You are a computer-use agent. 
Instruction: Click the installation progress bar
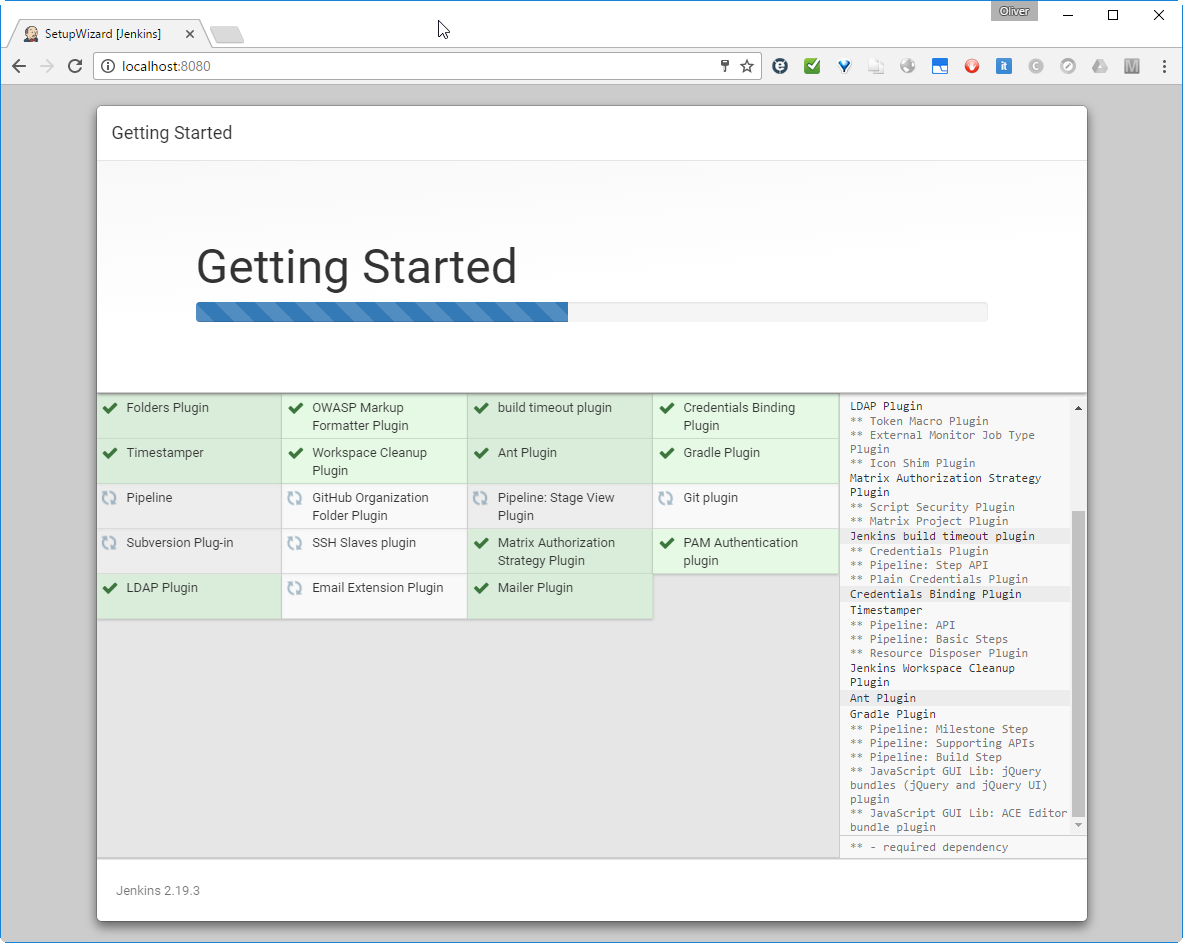(x=591, y=312)
